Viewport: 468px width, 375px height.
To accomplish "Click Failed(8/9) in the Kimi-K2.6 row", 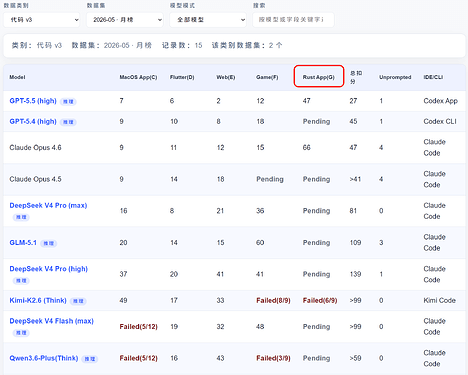I will pyautogui.click(x=273, y=300).
